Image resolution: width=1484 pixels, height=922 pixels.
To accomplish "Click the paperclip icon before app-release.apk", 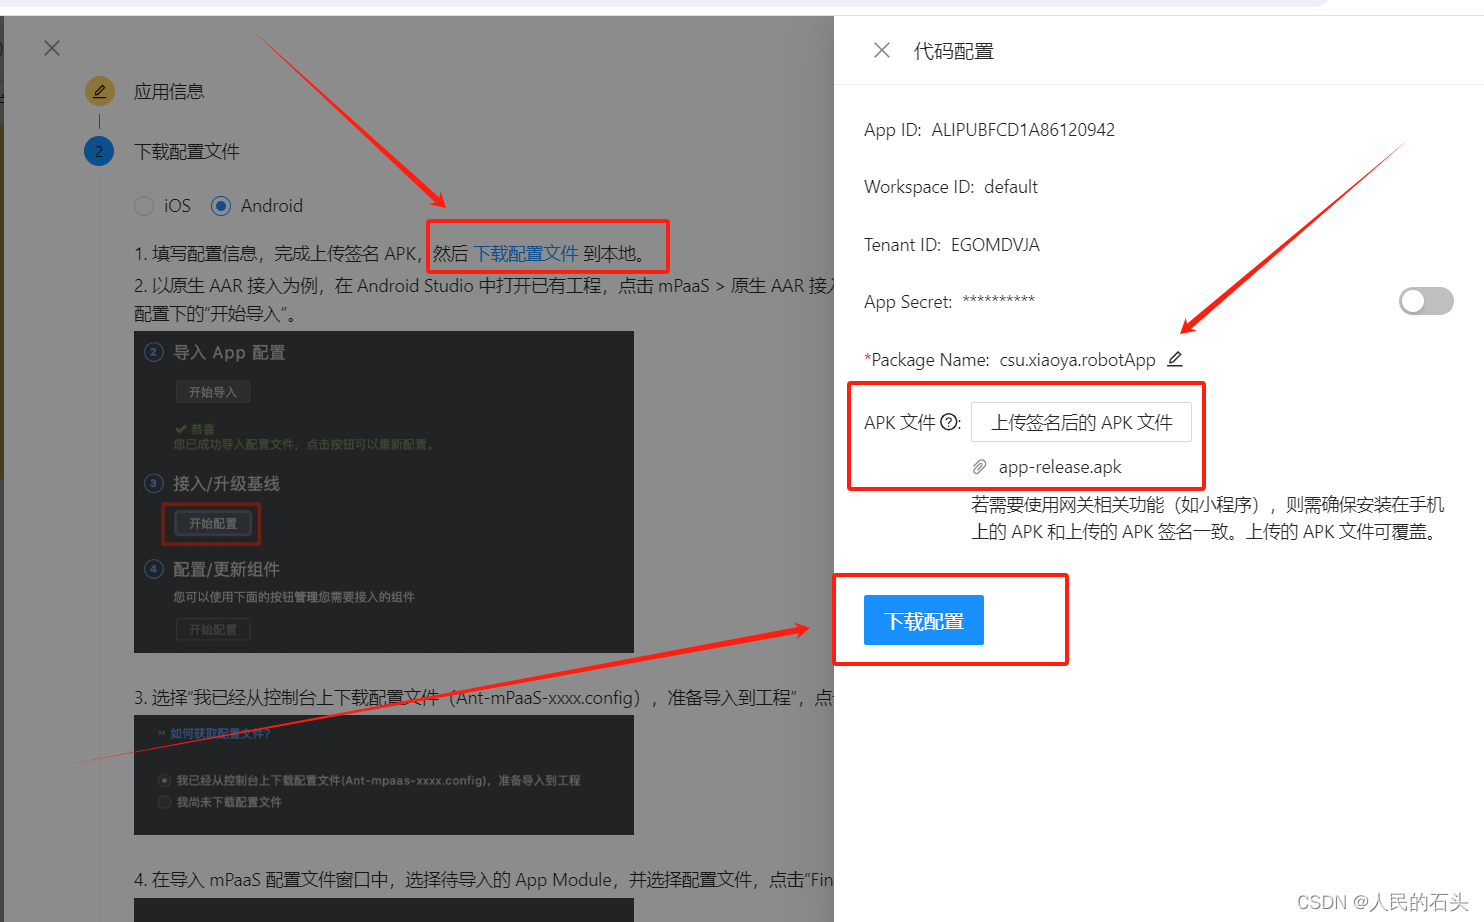I will [982, 466].
